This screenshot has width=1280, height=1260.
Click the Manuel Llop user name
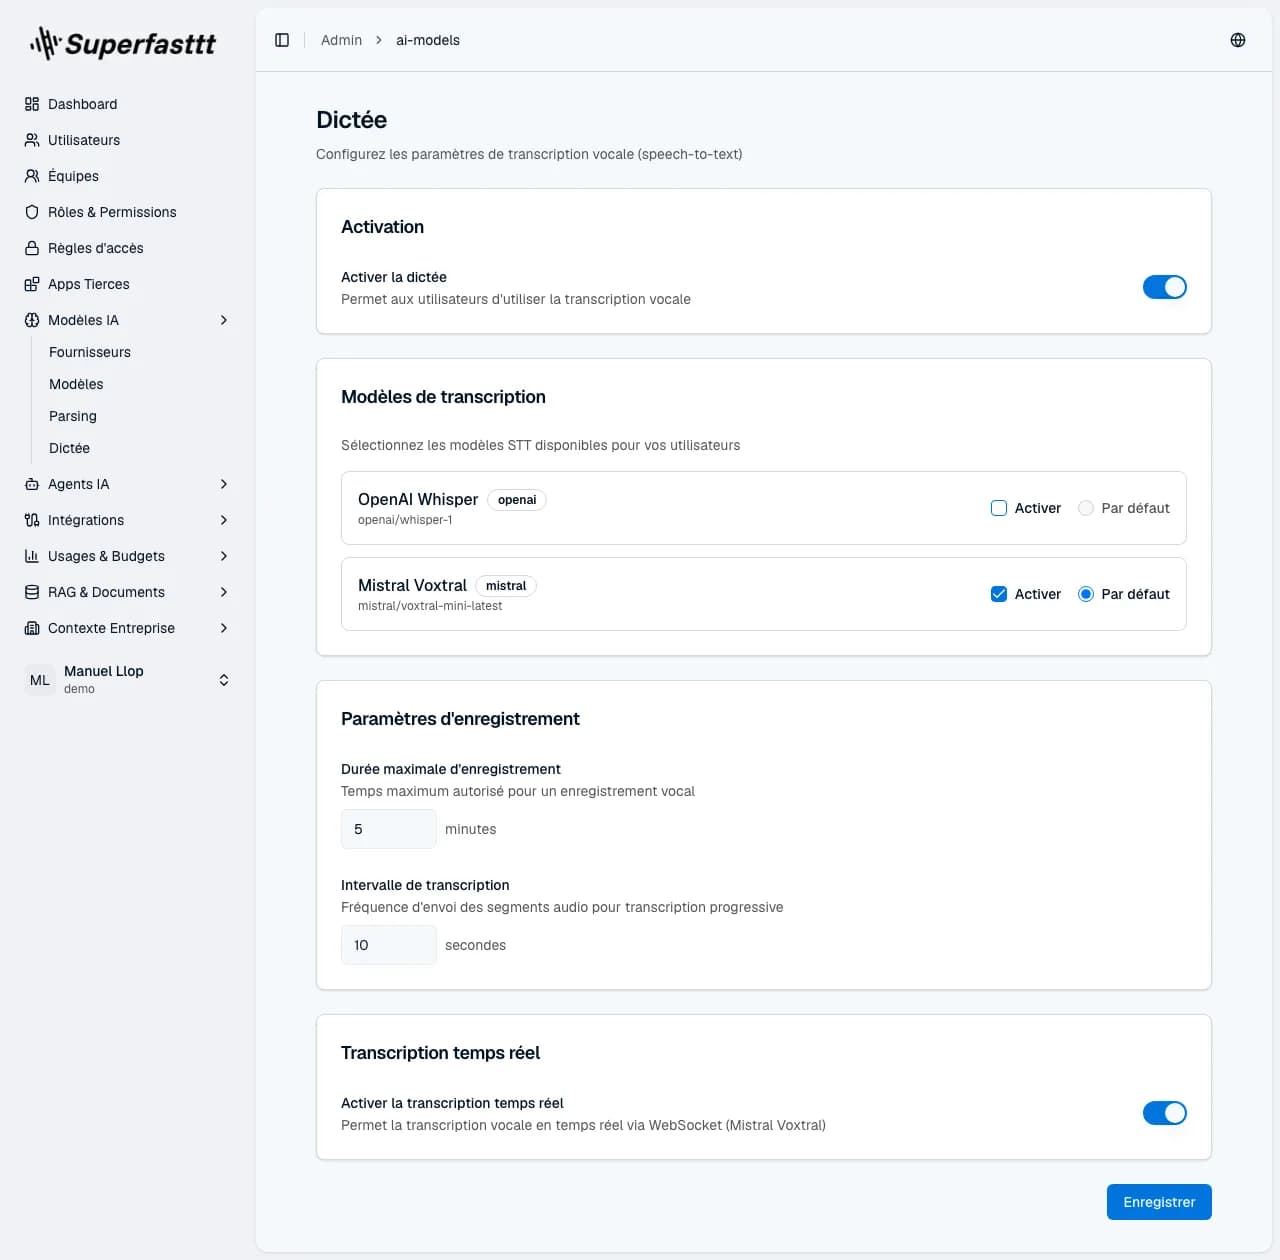[x=104, y=671]
